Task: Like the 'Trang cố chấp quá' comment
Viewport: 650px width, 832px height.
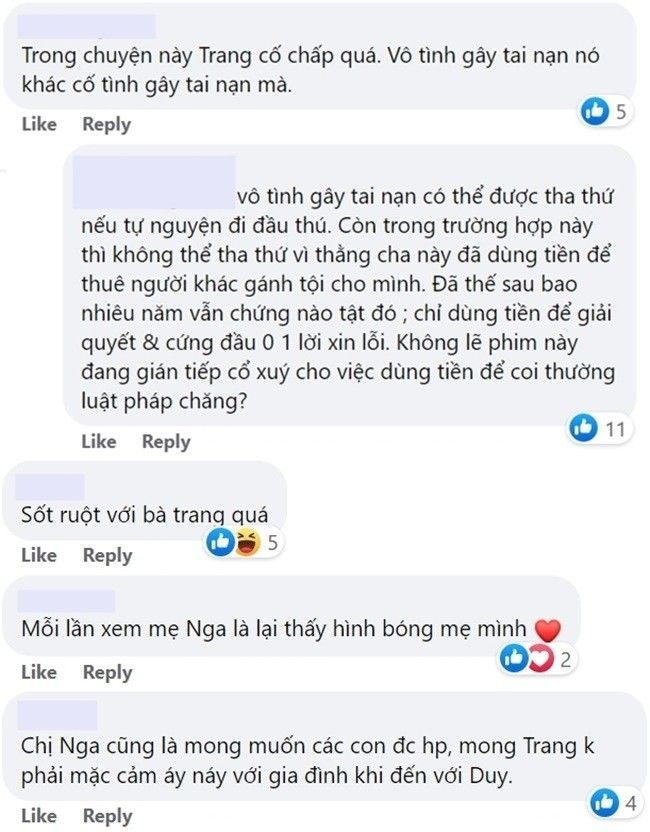Action: coord(39,124)
